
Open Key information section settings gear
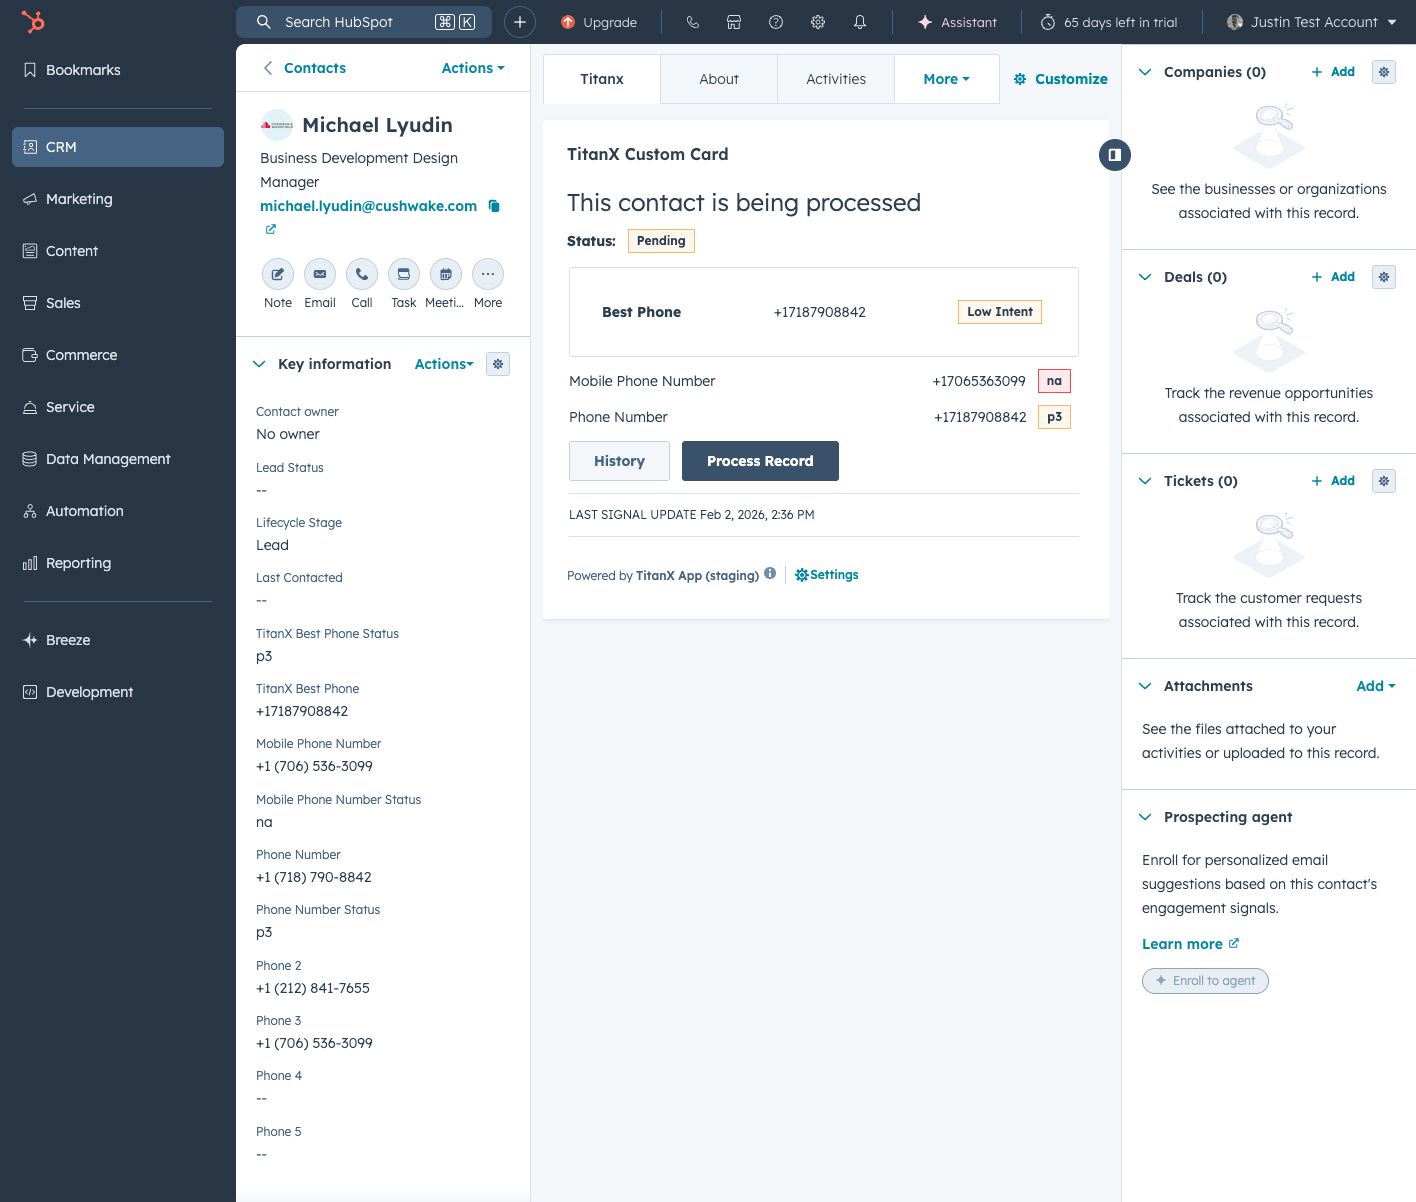tap(498, 364)
